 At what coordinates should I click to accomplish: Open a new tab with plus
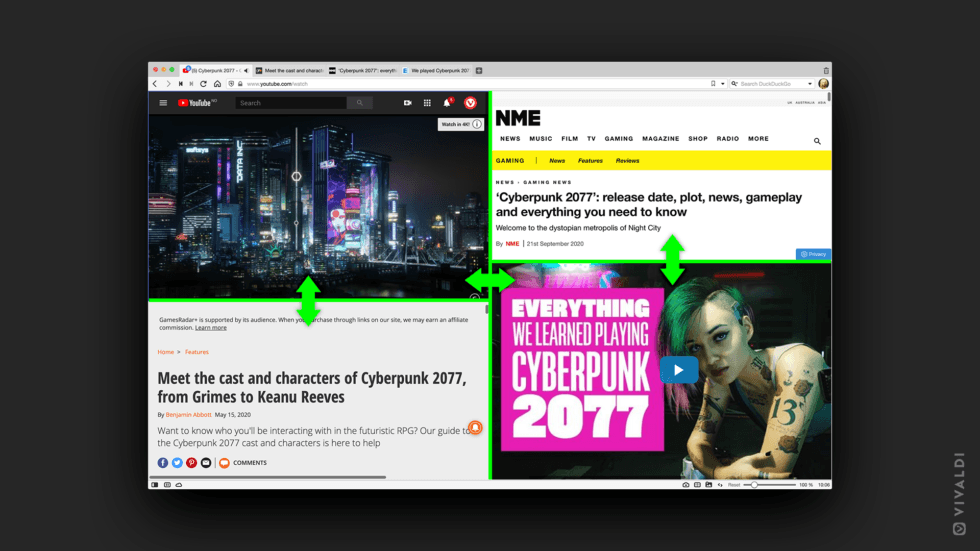[x=479, y=71]
